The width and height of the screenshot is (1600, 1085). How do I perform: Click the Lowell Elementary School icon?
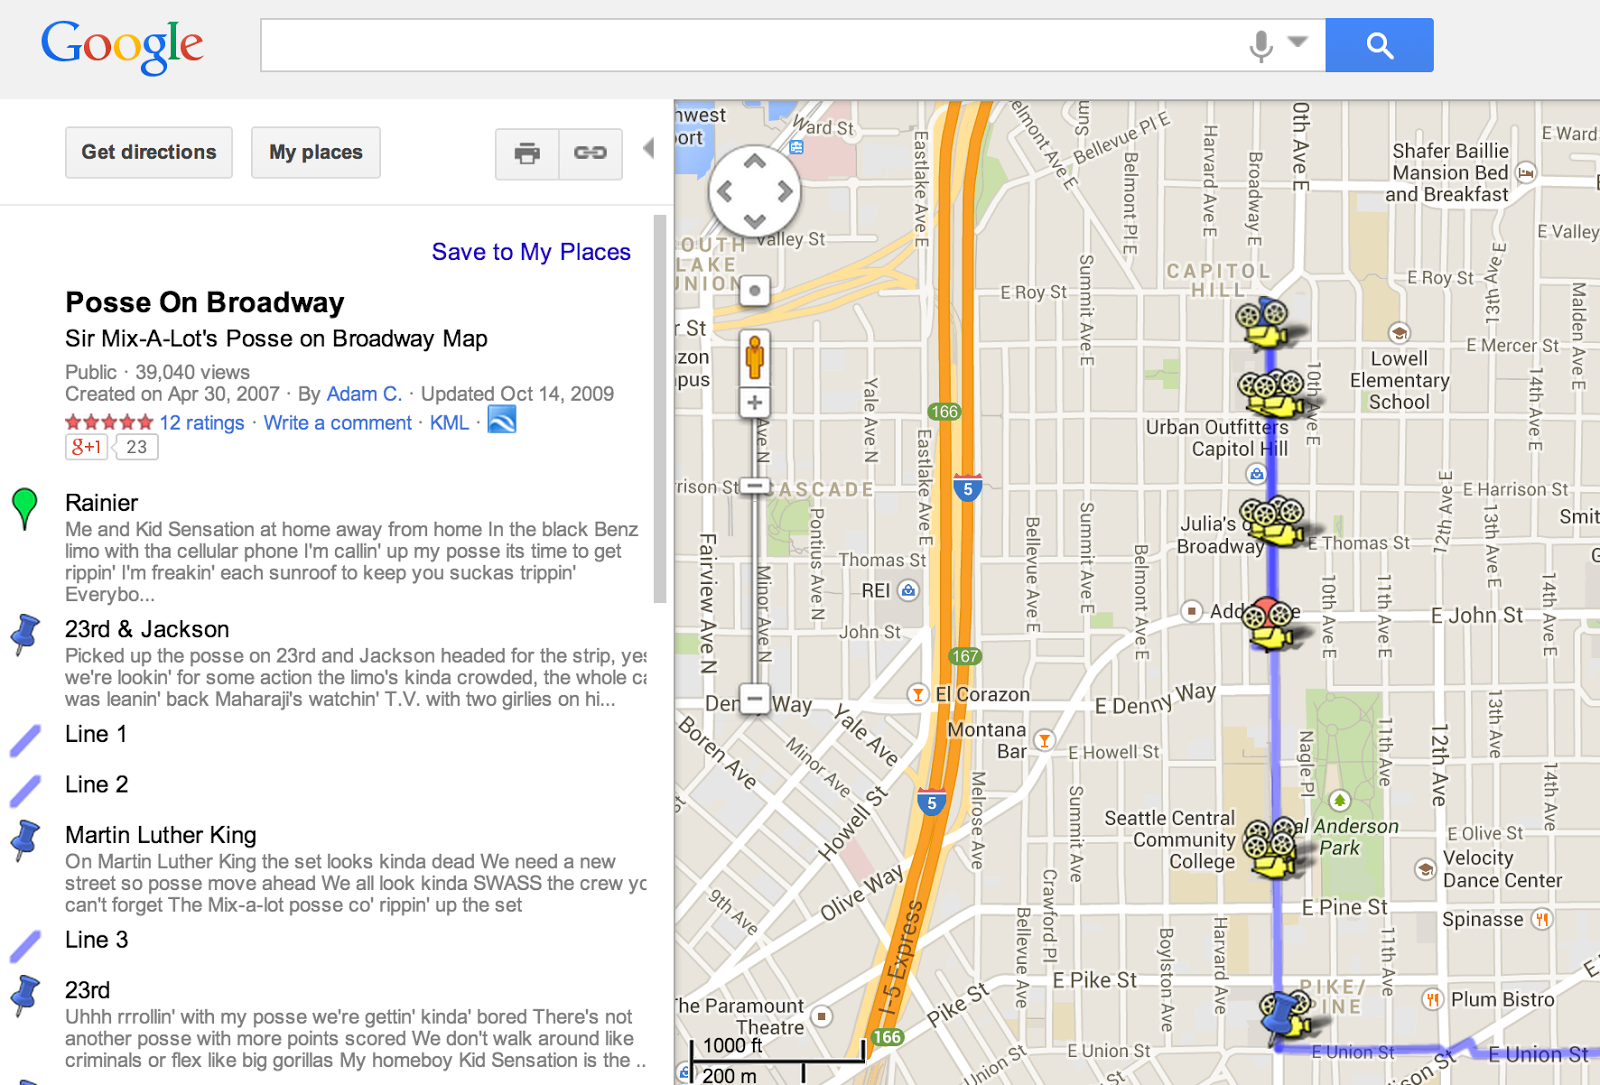1399,332
